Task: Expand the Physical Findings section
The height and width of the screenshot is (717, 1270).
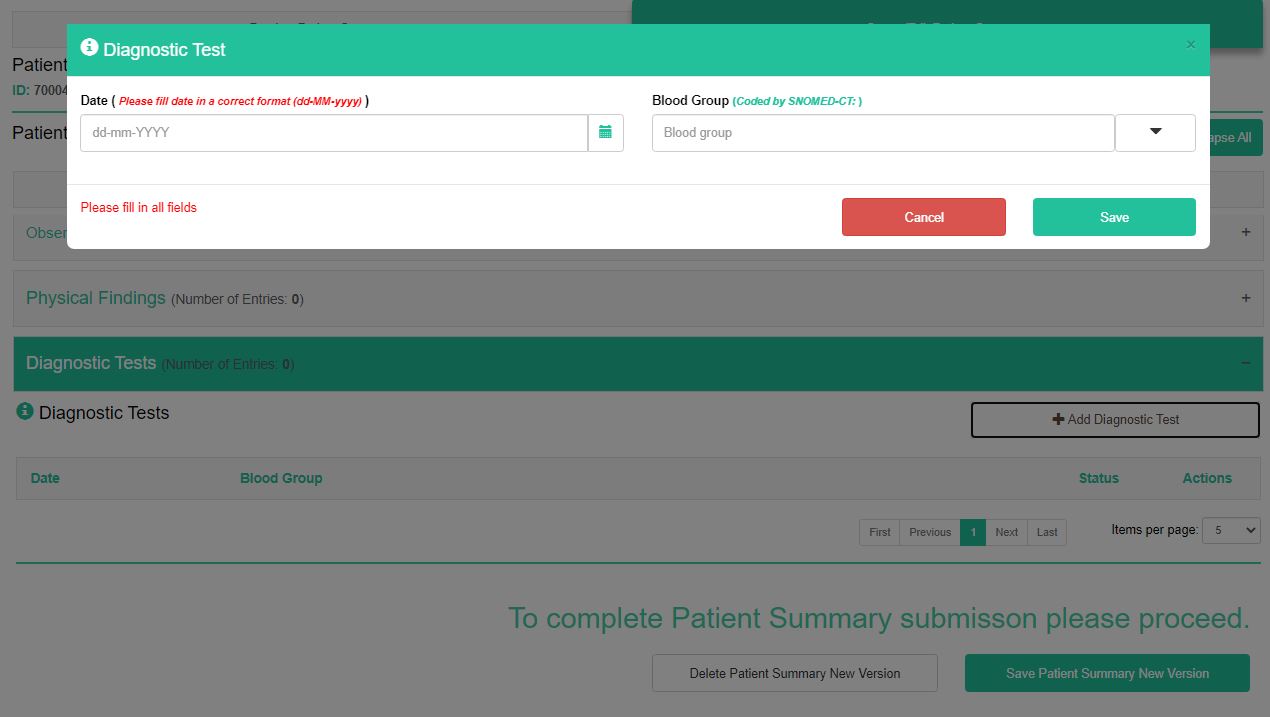Action: coord(1245,298)
